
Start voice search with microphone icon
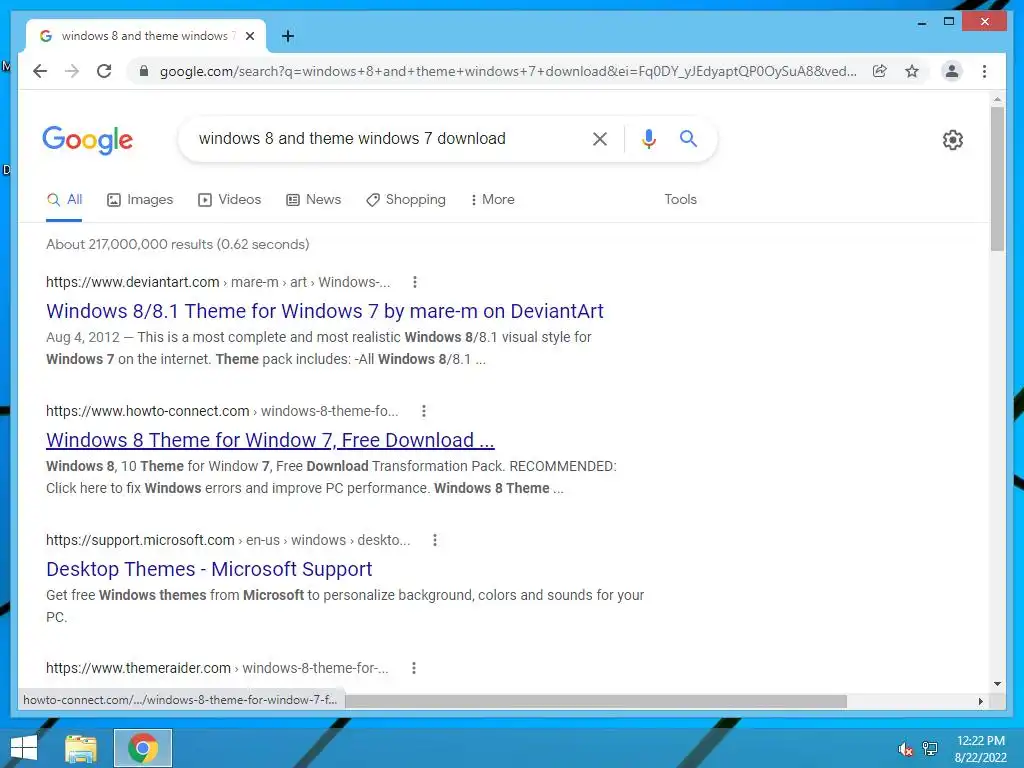[x=648, y=138]
